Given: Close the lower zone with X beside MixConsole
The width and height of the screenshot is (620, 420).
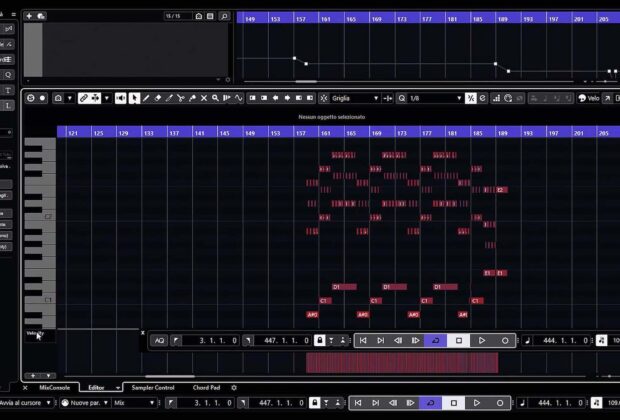Looking at the screenshot, I should pos(25,388).
